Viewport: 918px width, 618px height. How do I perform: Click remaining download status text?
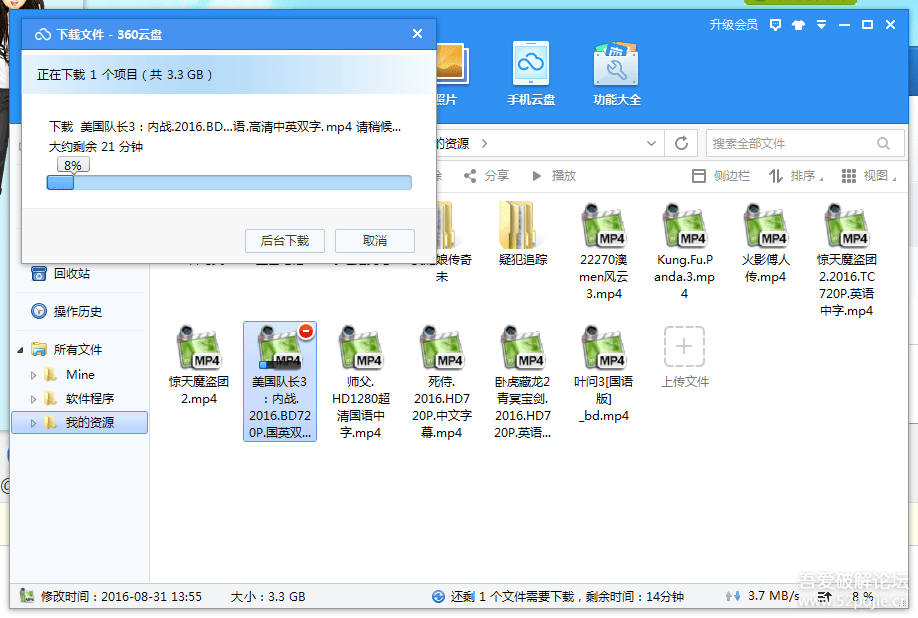click(x=567, y=596)
